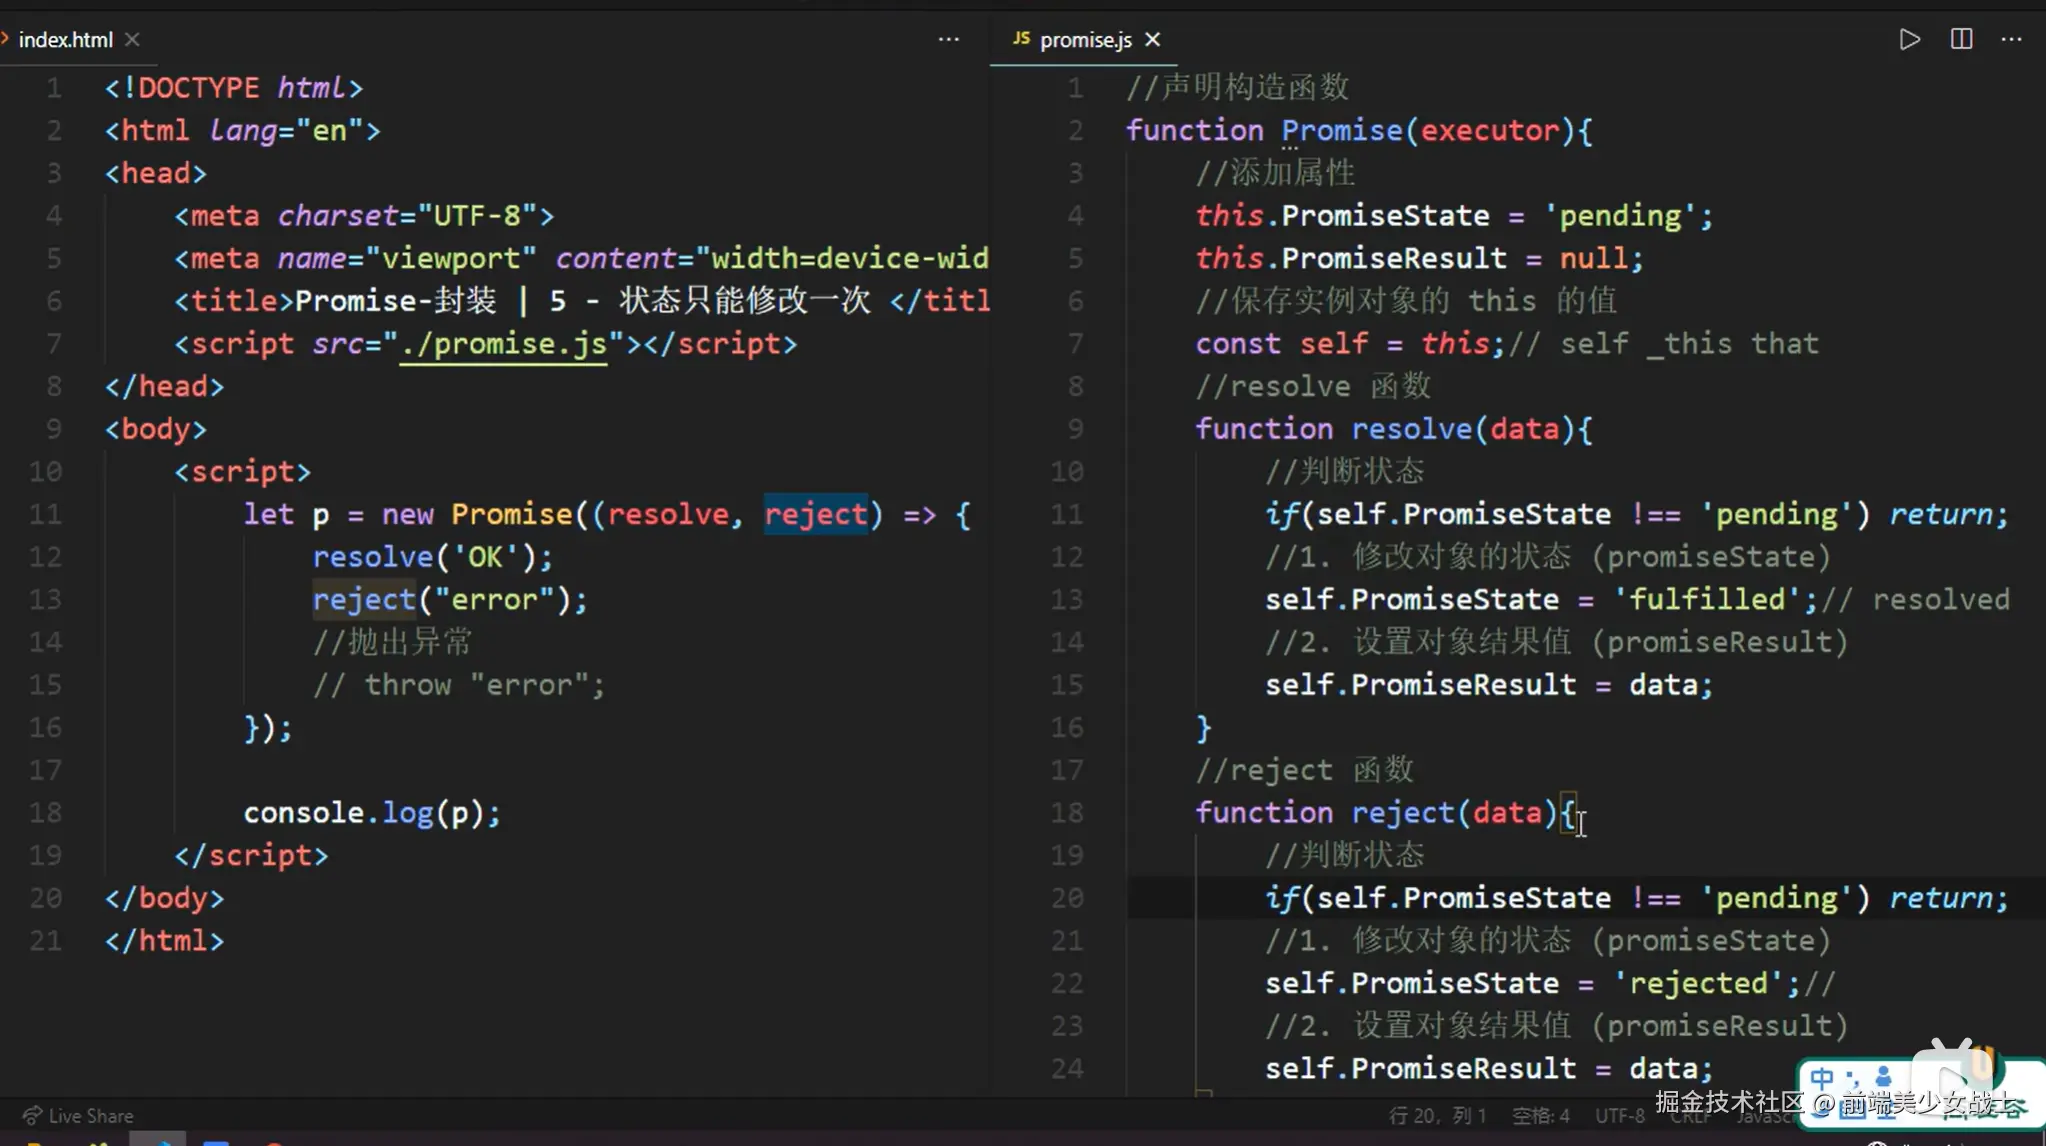The image size is (2046, 1146).
Task: Click line and column indicator in status bar
Action: [x=1437, y=1115]
